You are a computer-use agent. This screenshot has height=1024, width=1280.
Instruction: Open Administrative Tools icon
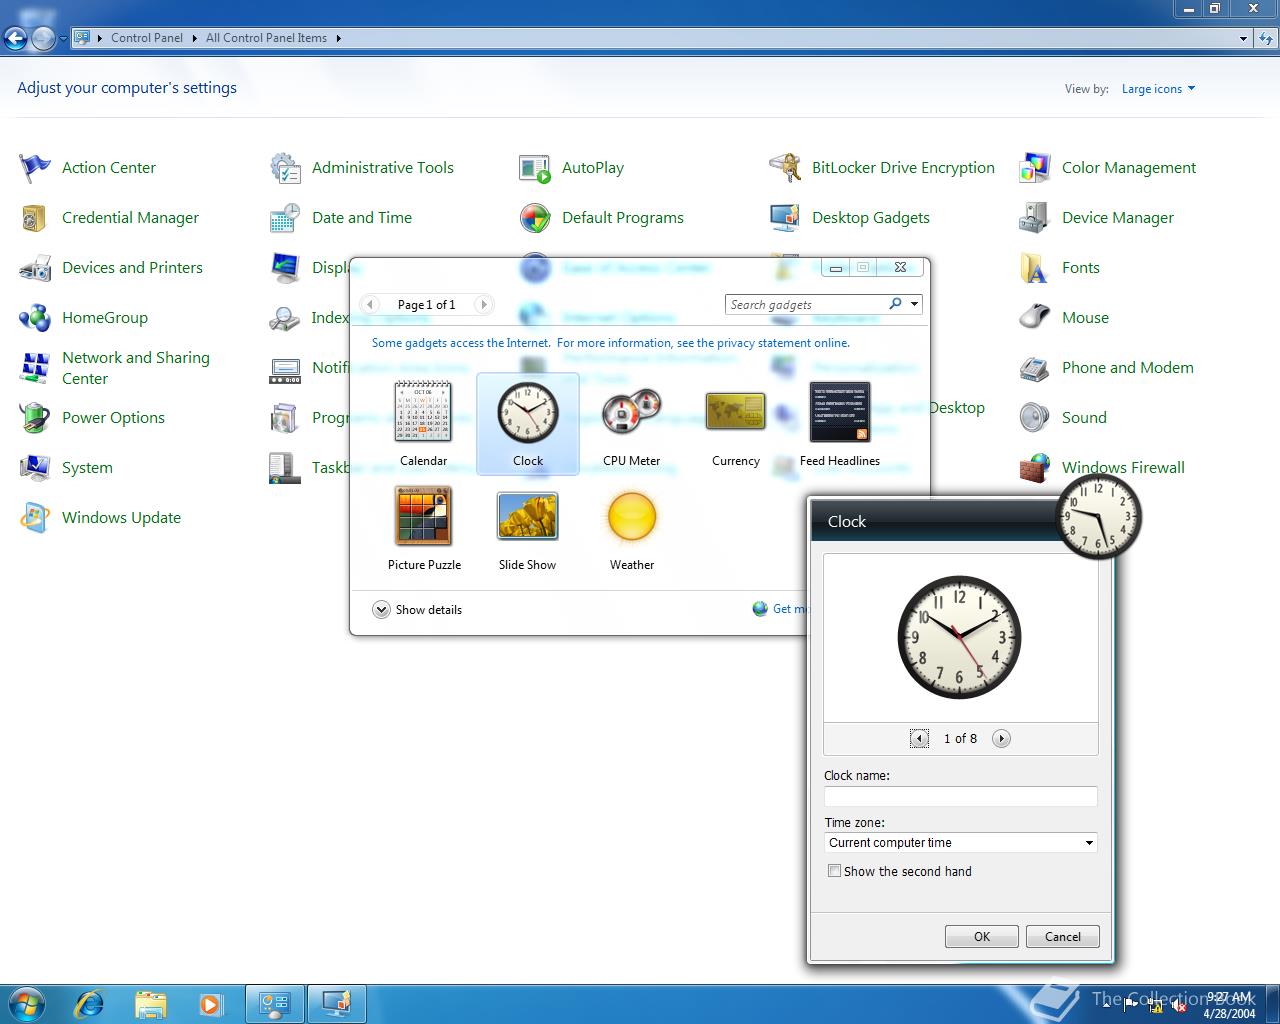285,168
